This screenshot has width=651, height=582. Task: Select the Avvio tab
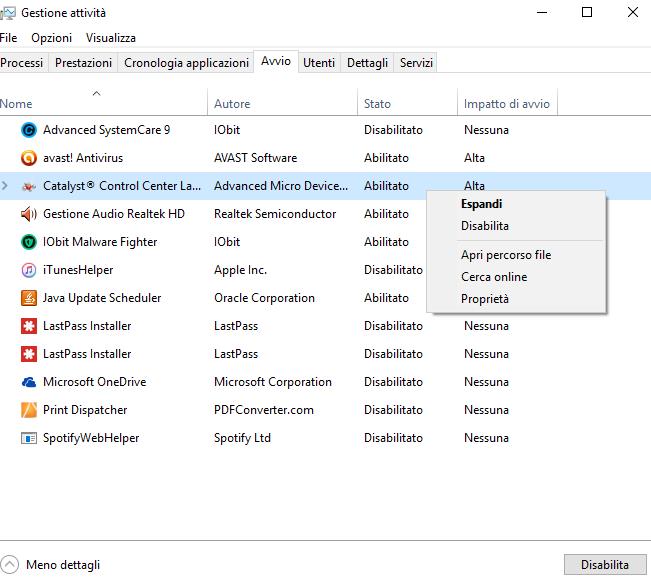point(276,61)
